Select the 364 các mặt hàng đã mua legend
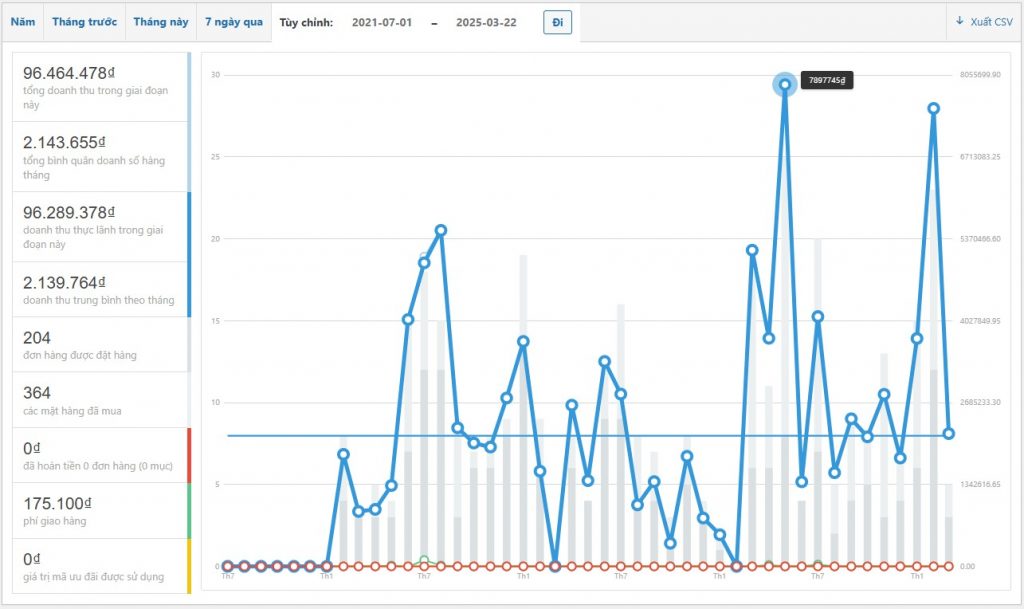The image size is (1024, 609). [x=98, y=400]
